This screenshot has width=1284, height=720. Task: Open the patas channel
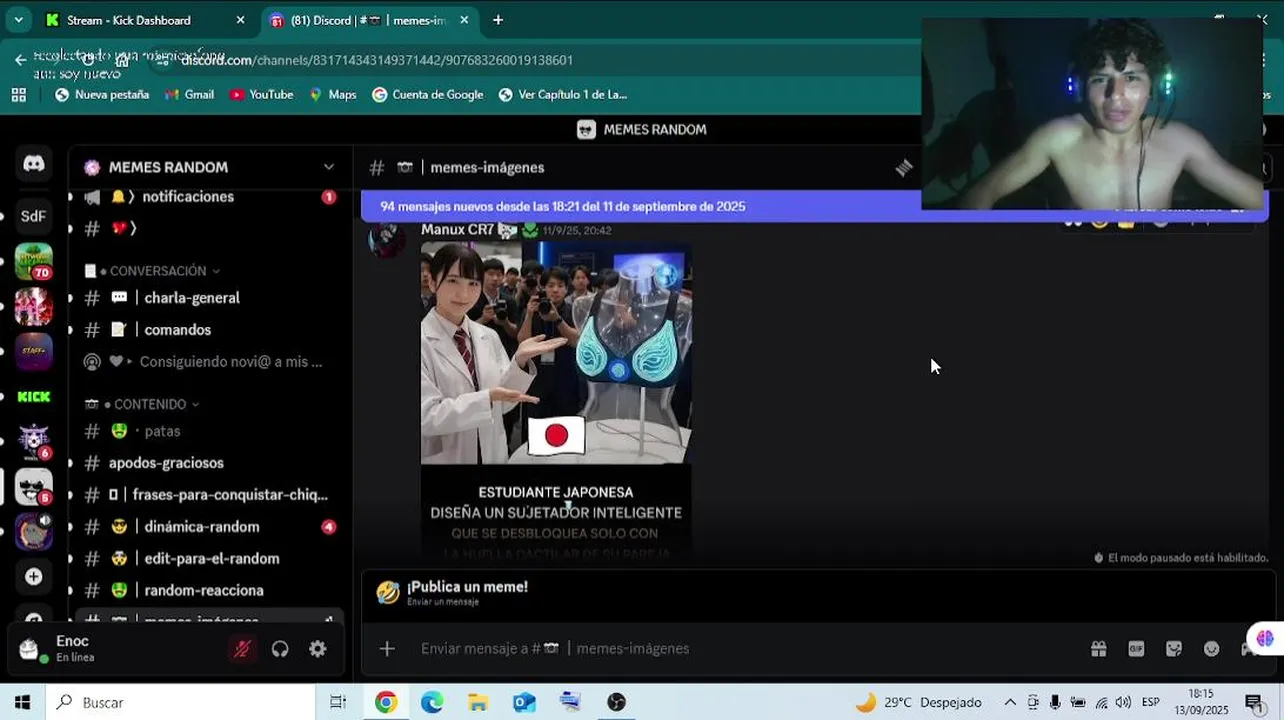(x=207, y=431)
